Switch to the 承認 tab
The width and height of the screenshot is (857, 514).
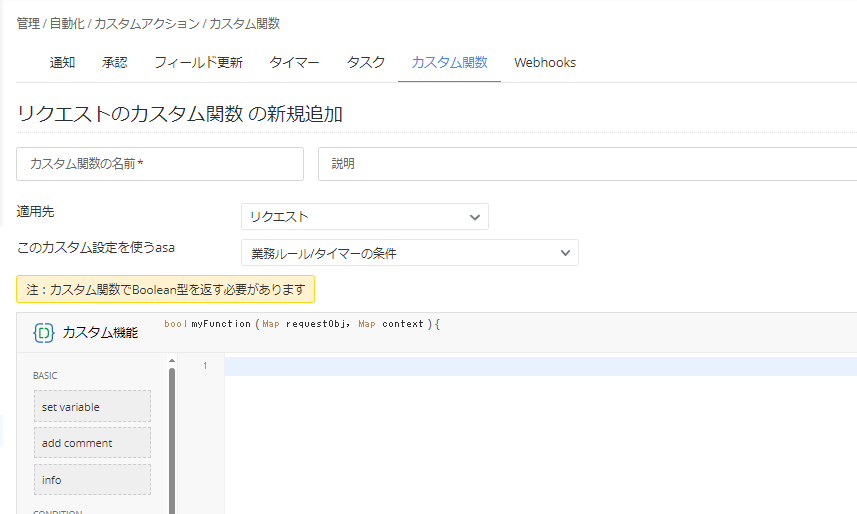(115, 62)
